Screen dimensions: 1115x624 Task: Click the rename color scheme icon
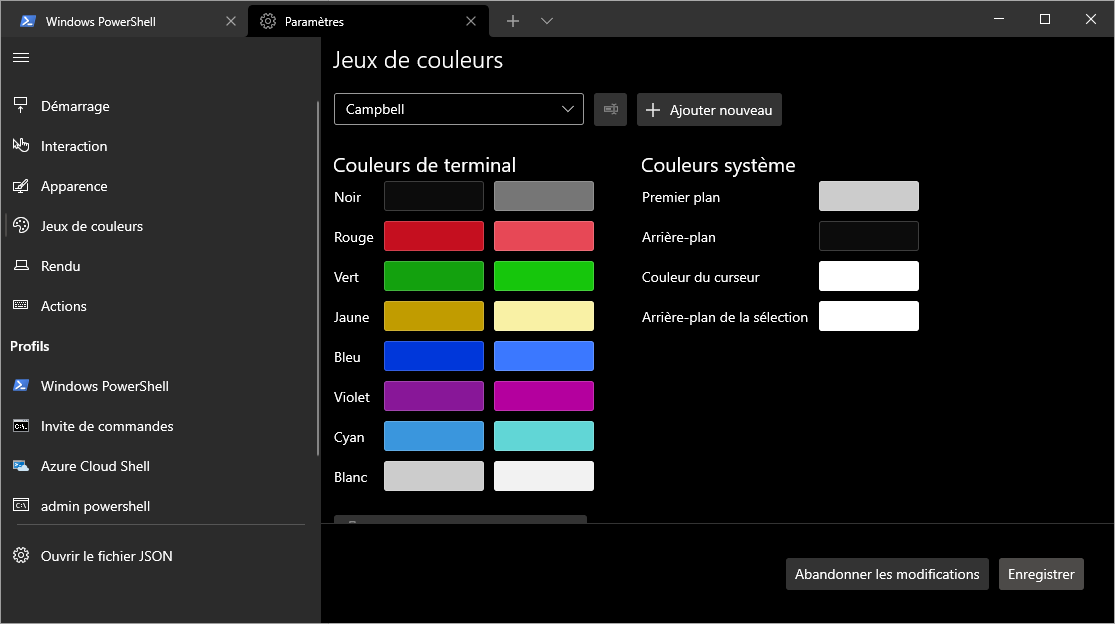coord(610,110)
